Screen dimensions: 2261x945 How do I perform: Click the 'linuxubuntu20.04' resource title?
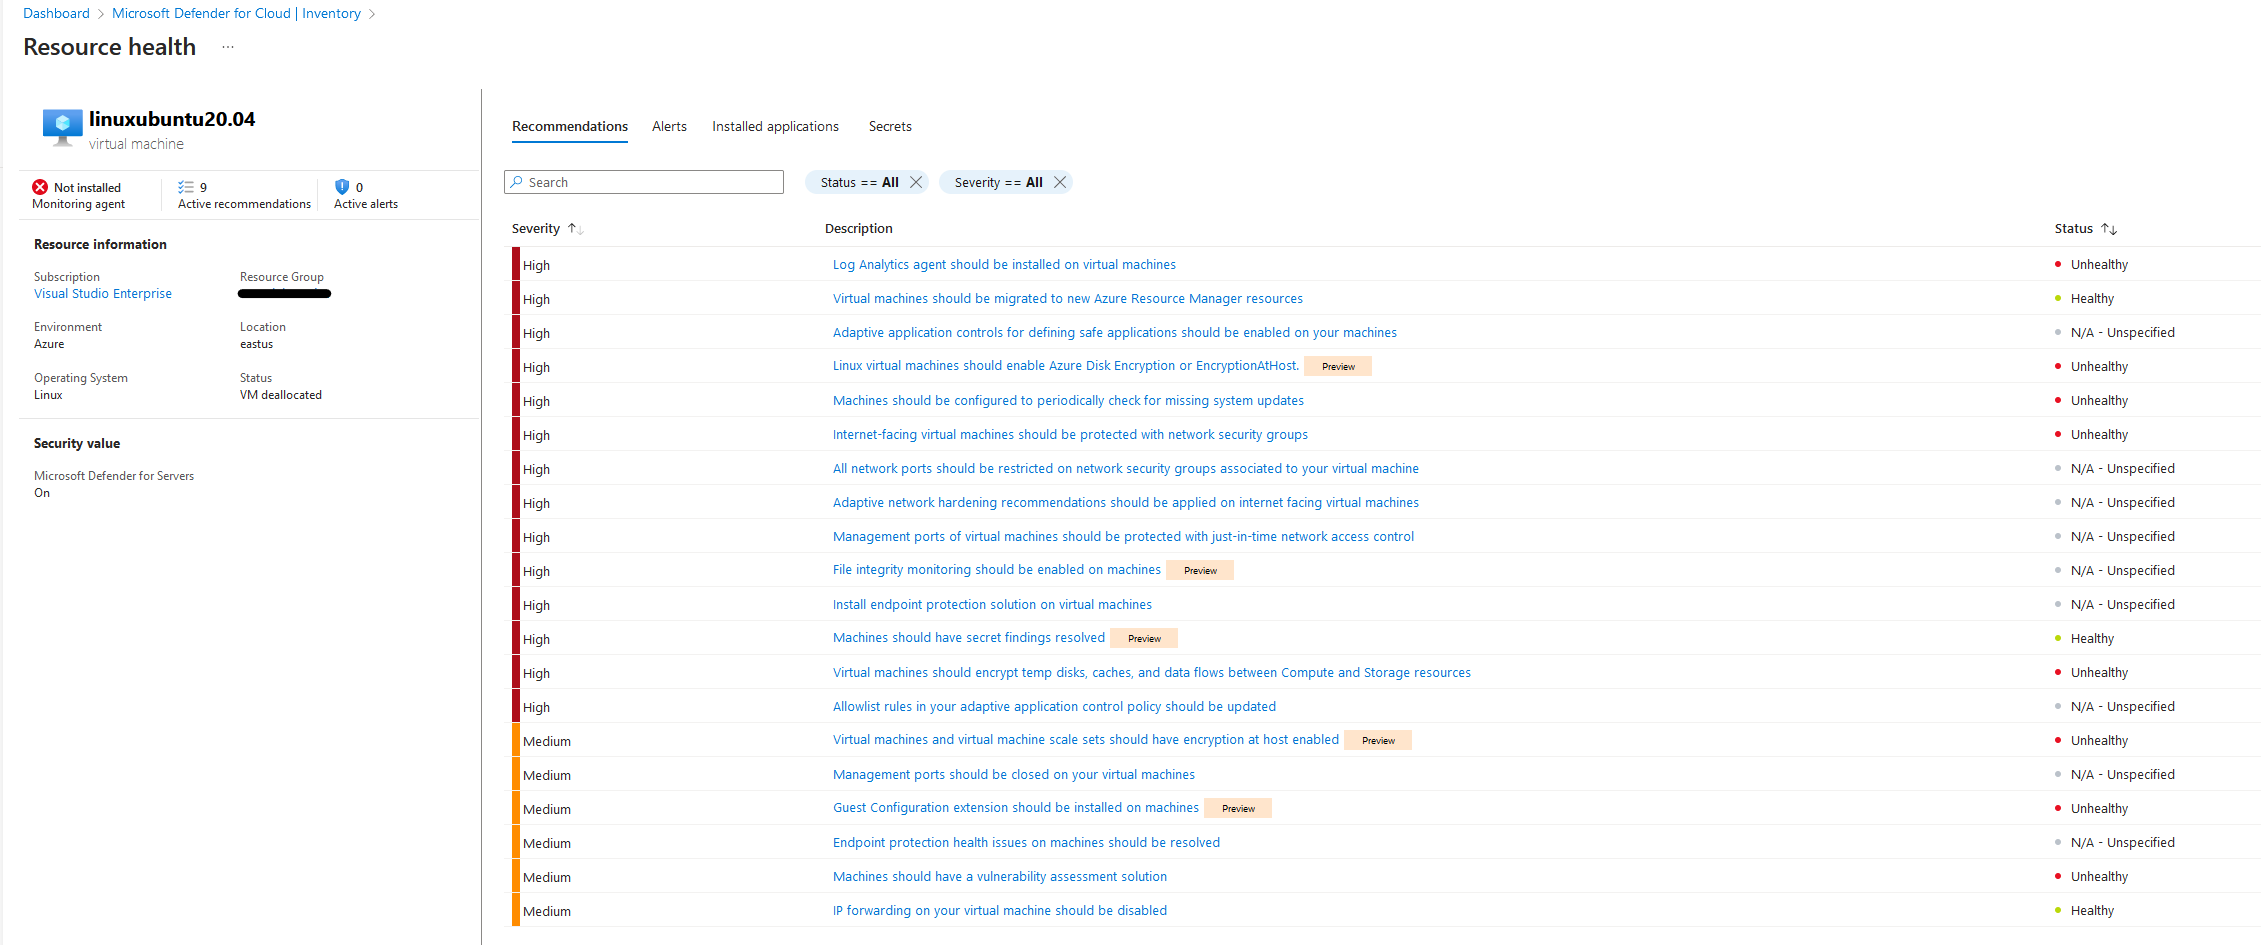point(172,119)
